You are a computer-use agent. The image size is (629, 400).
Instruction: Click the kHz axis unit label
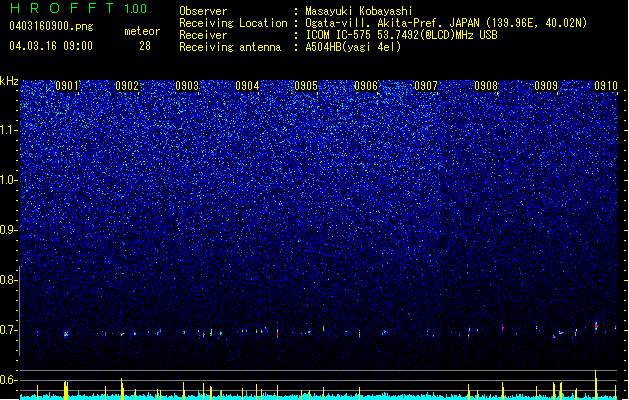point(9,81)
